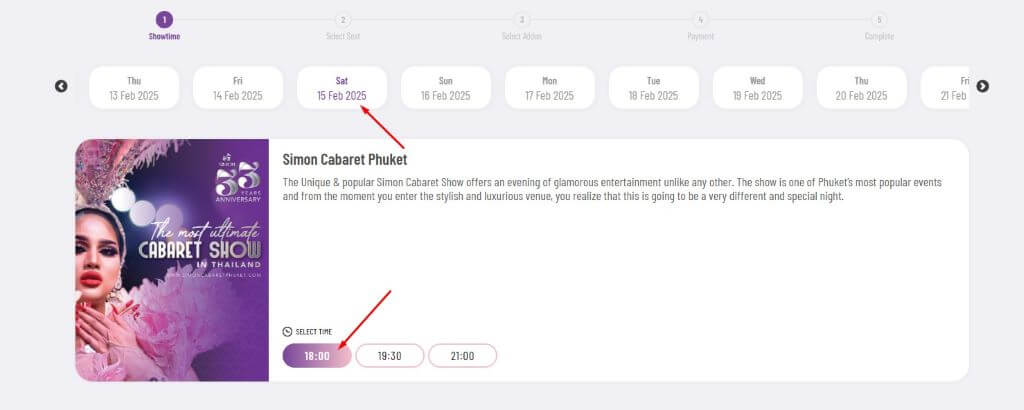Select the 18:00 showtime
This screenshot has height=410, width=1024.
317,356
